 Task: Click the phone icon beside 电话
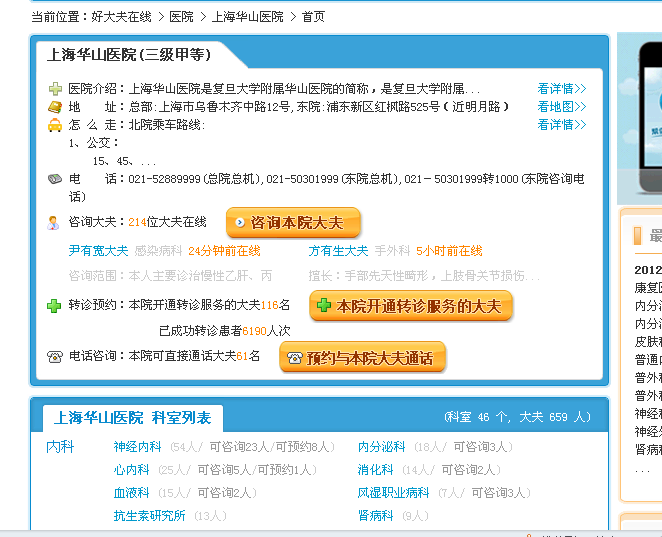pos(55,179)
